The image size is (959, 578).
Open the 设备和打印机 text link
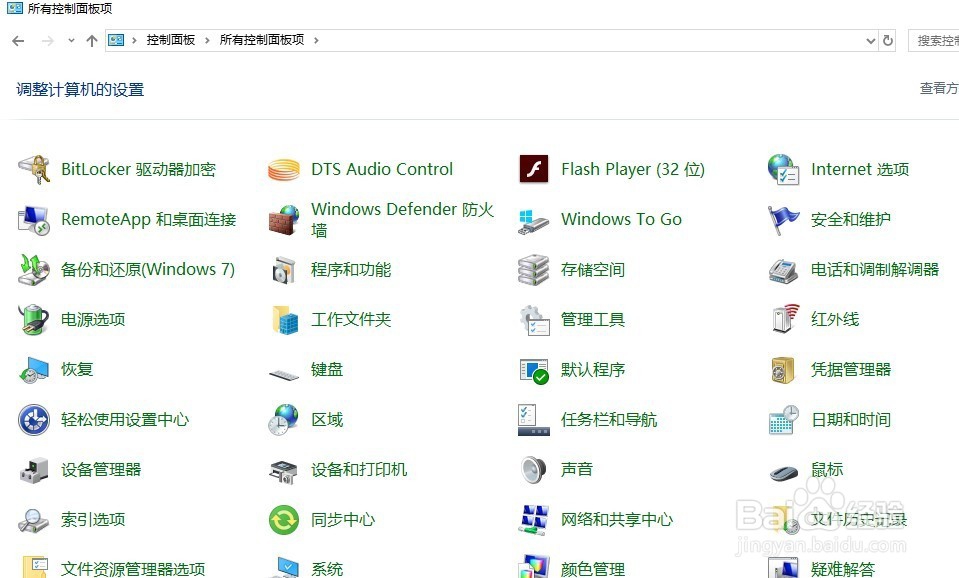click(x=359, y=470)
